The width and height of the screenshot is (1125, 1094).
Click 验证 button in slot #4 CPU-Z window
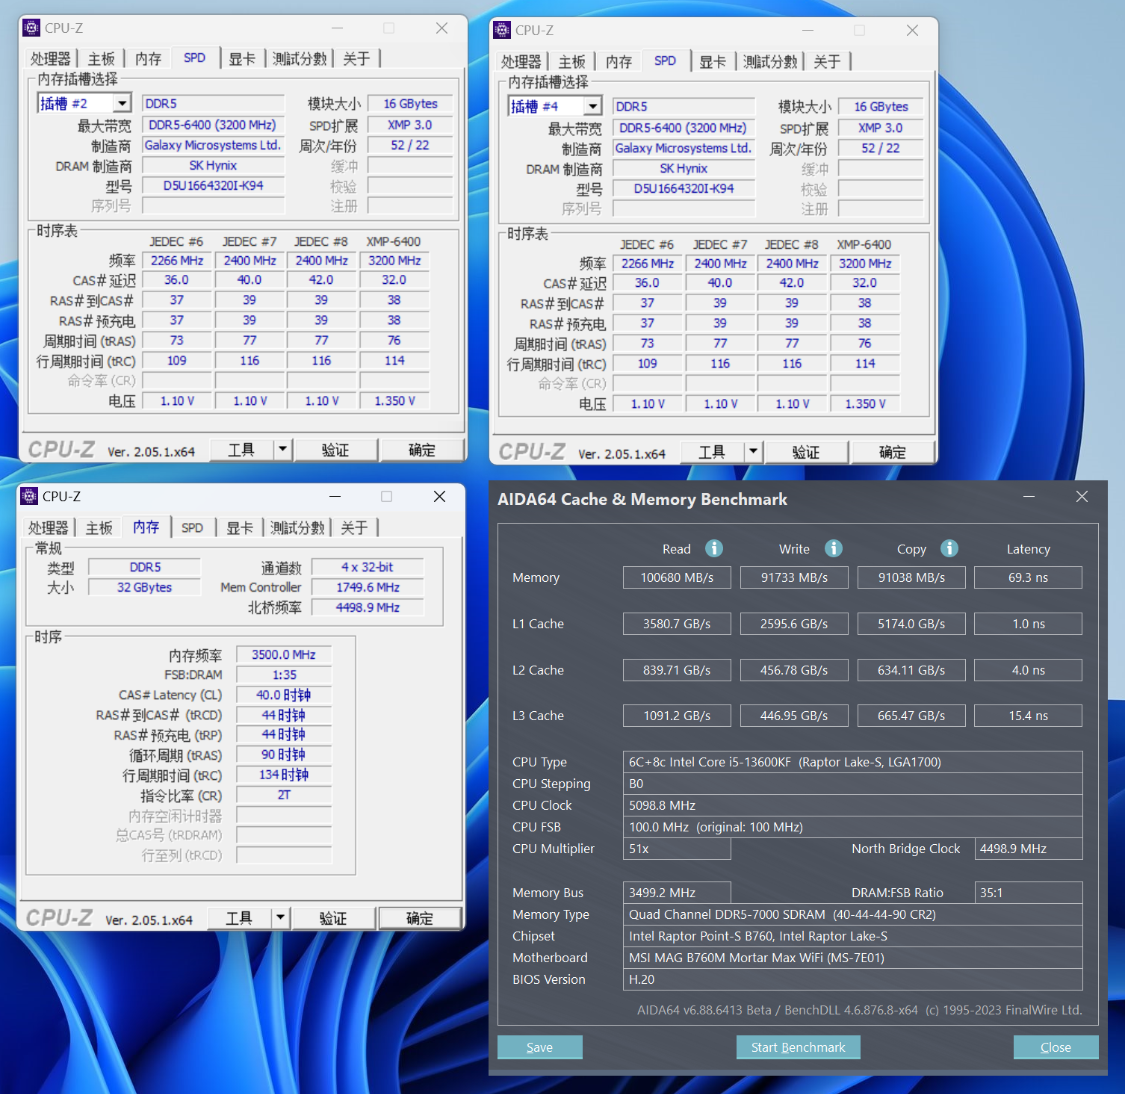point(806,452)
